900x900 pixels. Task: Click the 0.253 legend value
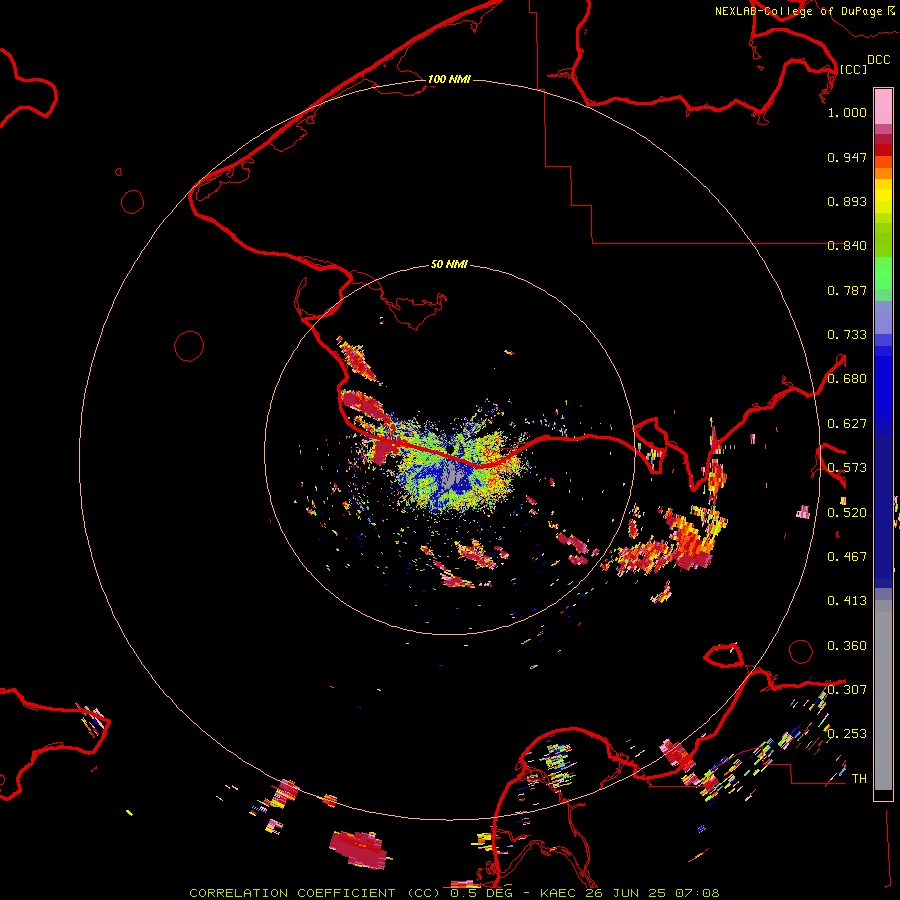[x=847, y=734]
